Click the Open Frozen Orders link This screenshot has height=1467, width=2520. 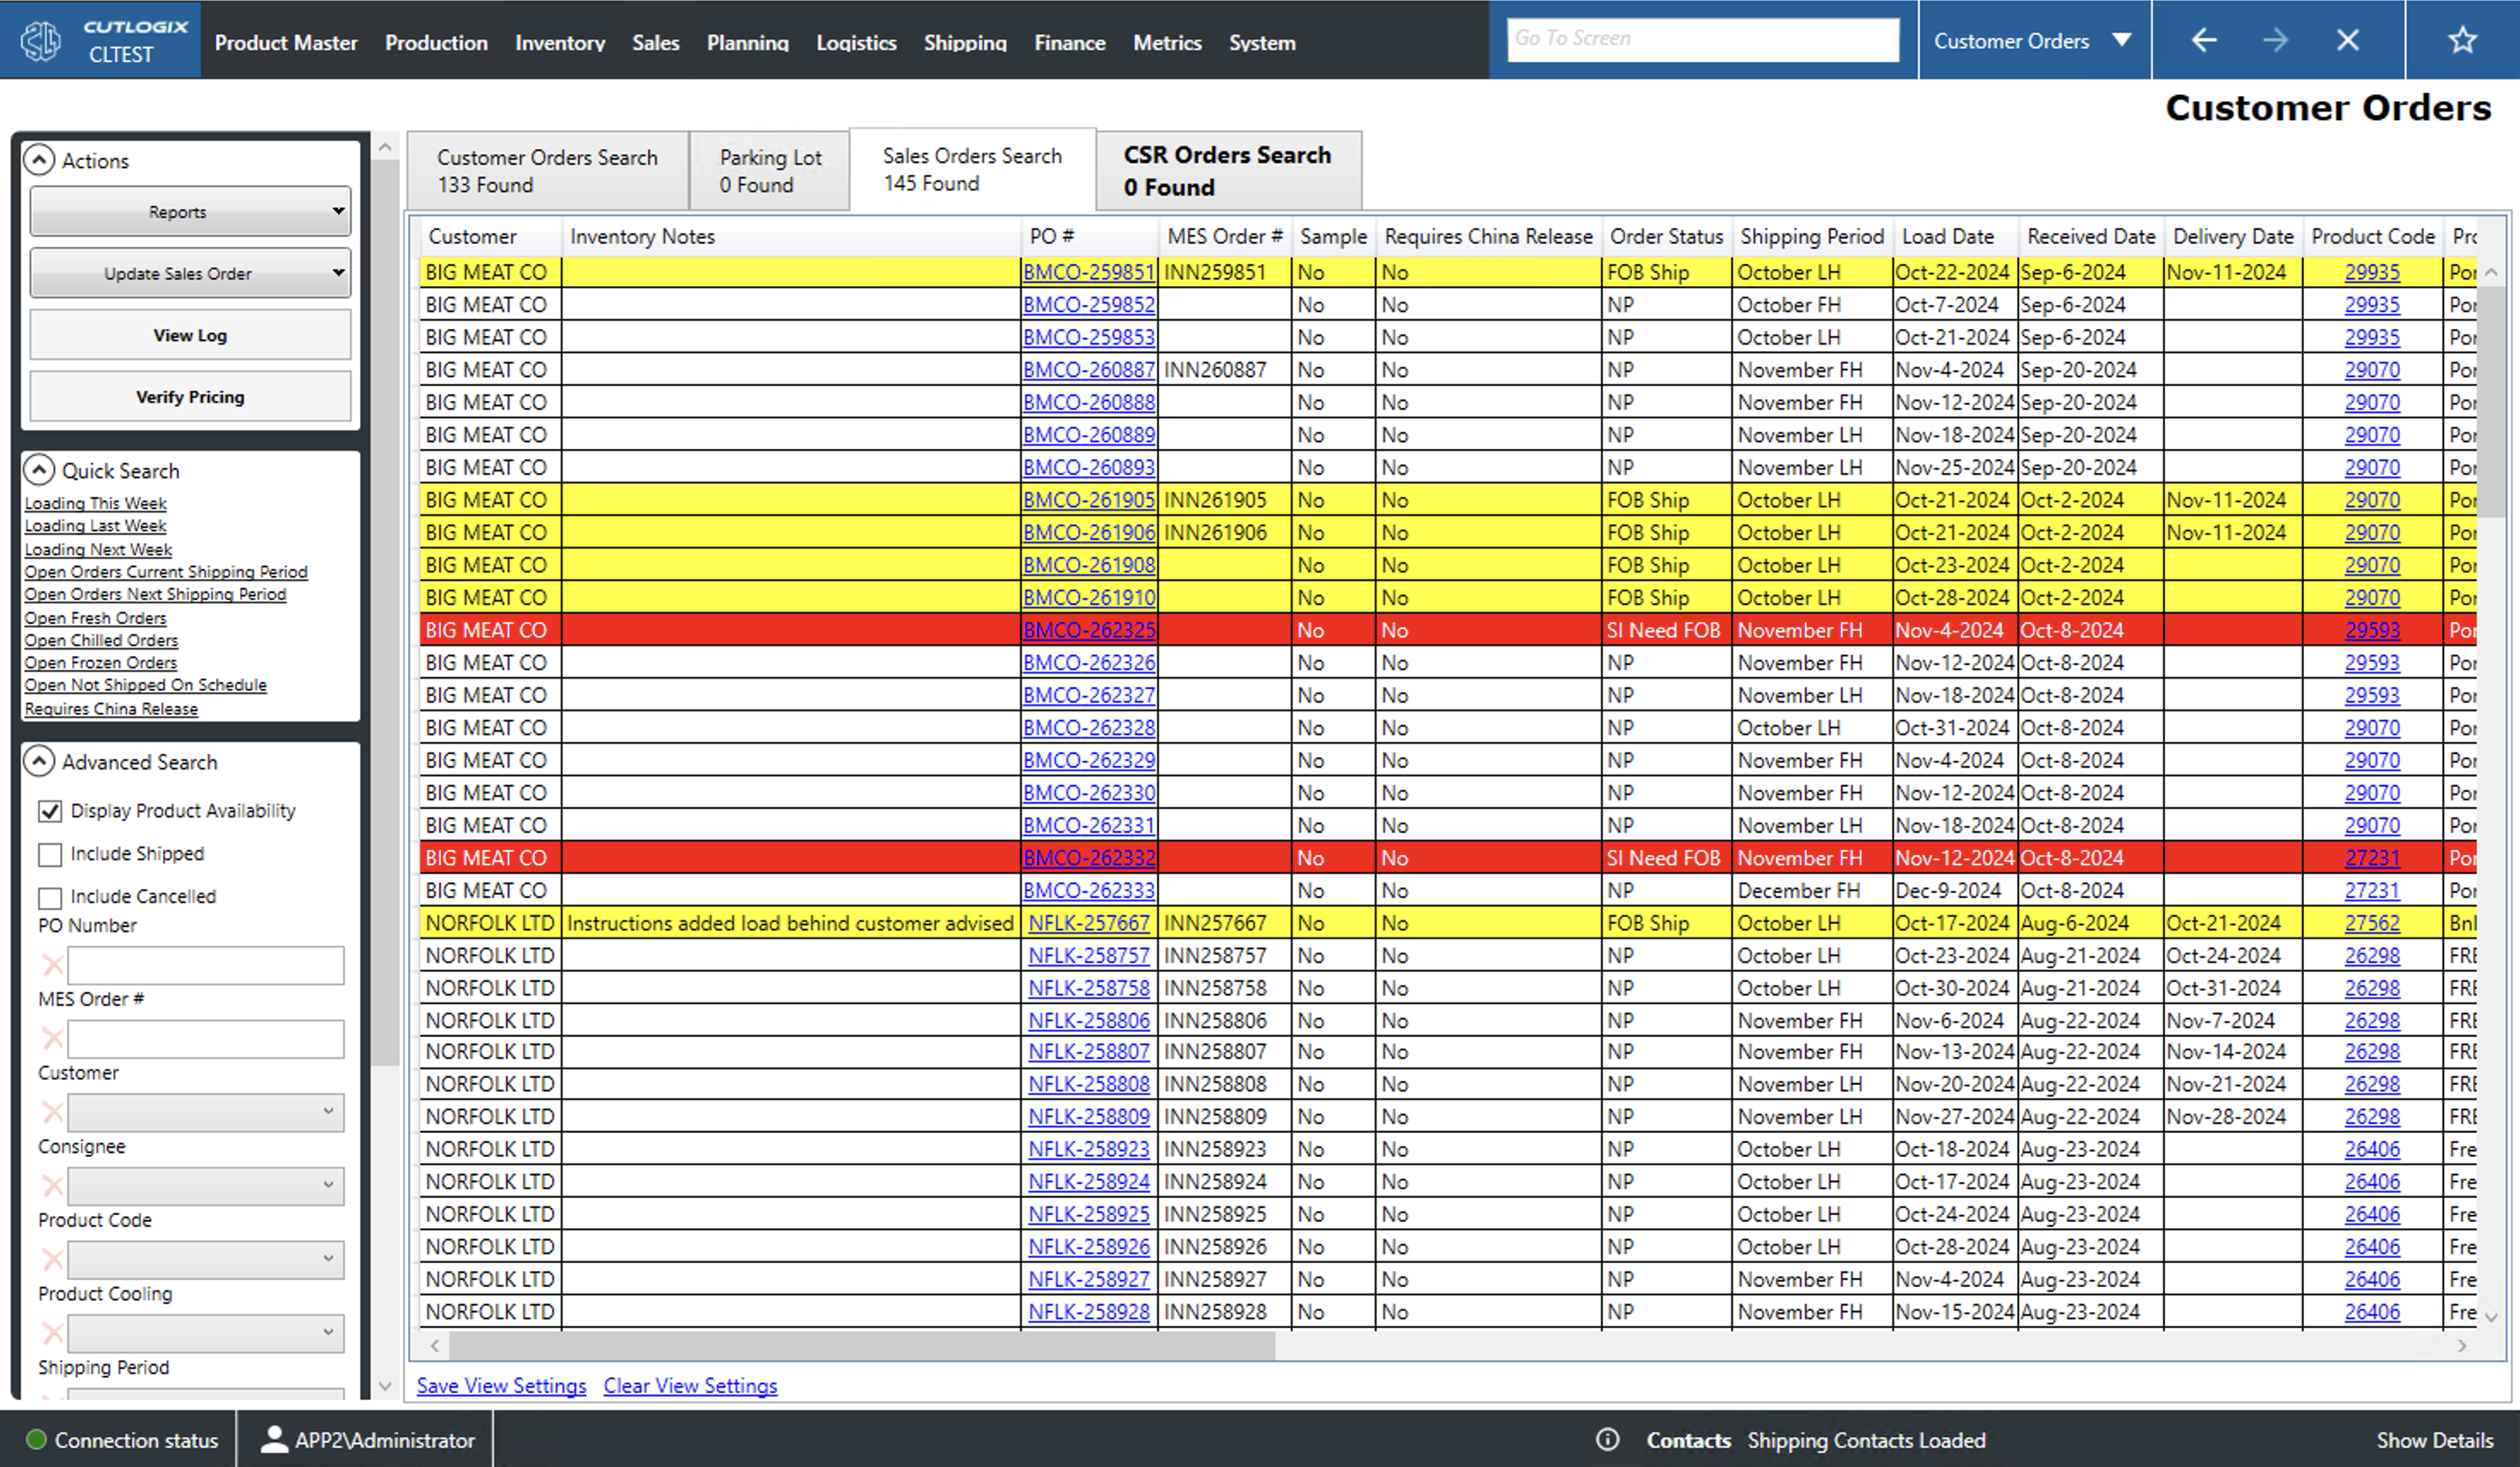[100, 662]
